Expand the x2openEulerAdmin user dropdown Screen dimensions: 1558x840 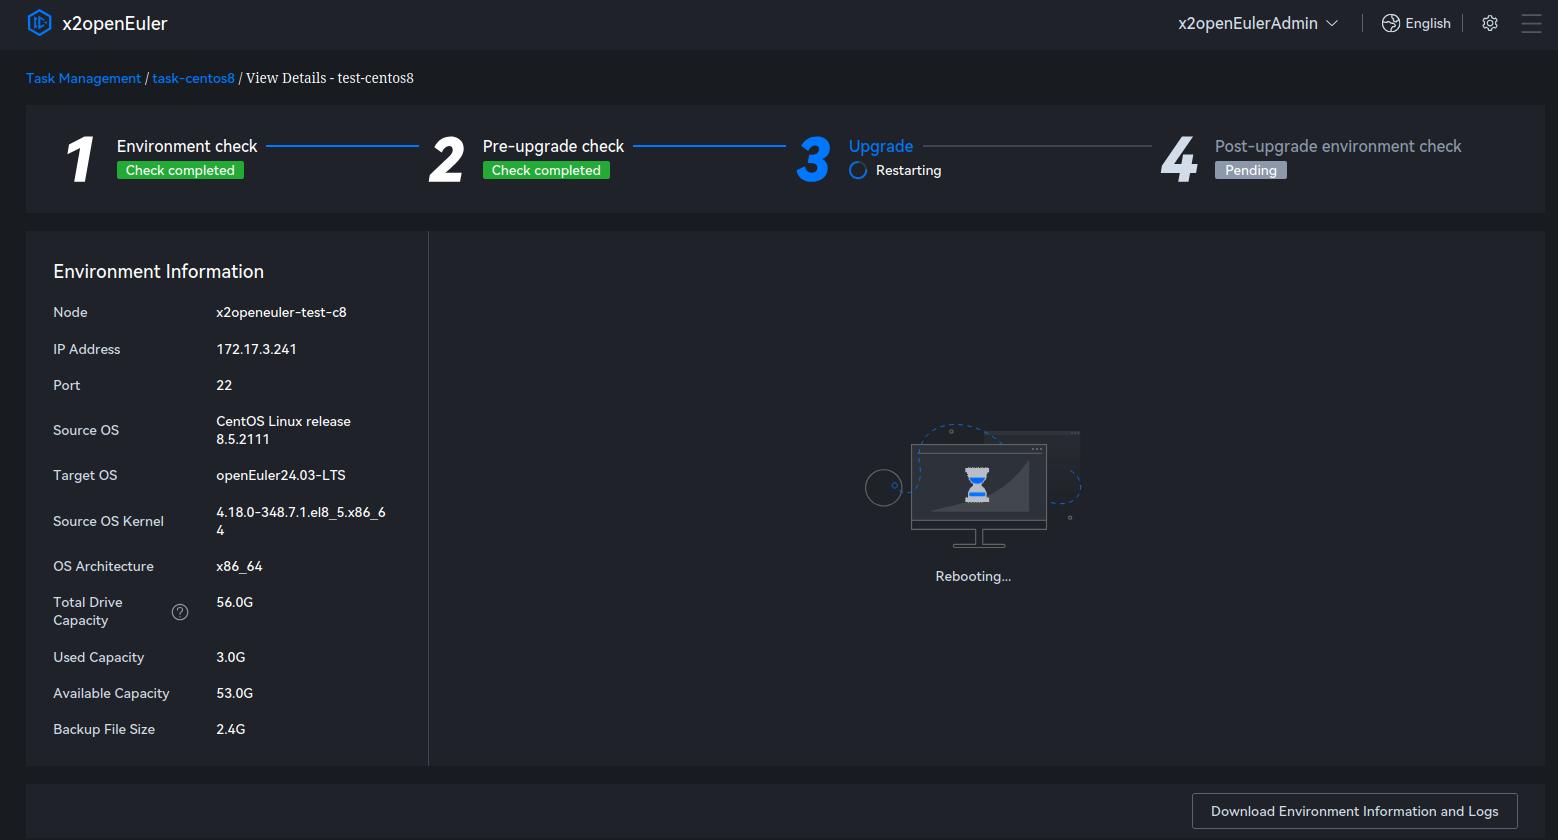click(x=1248, y=23)
